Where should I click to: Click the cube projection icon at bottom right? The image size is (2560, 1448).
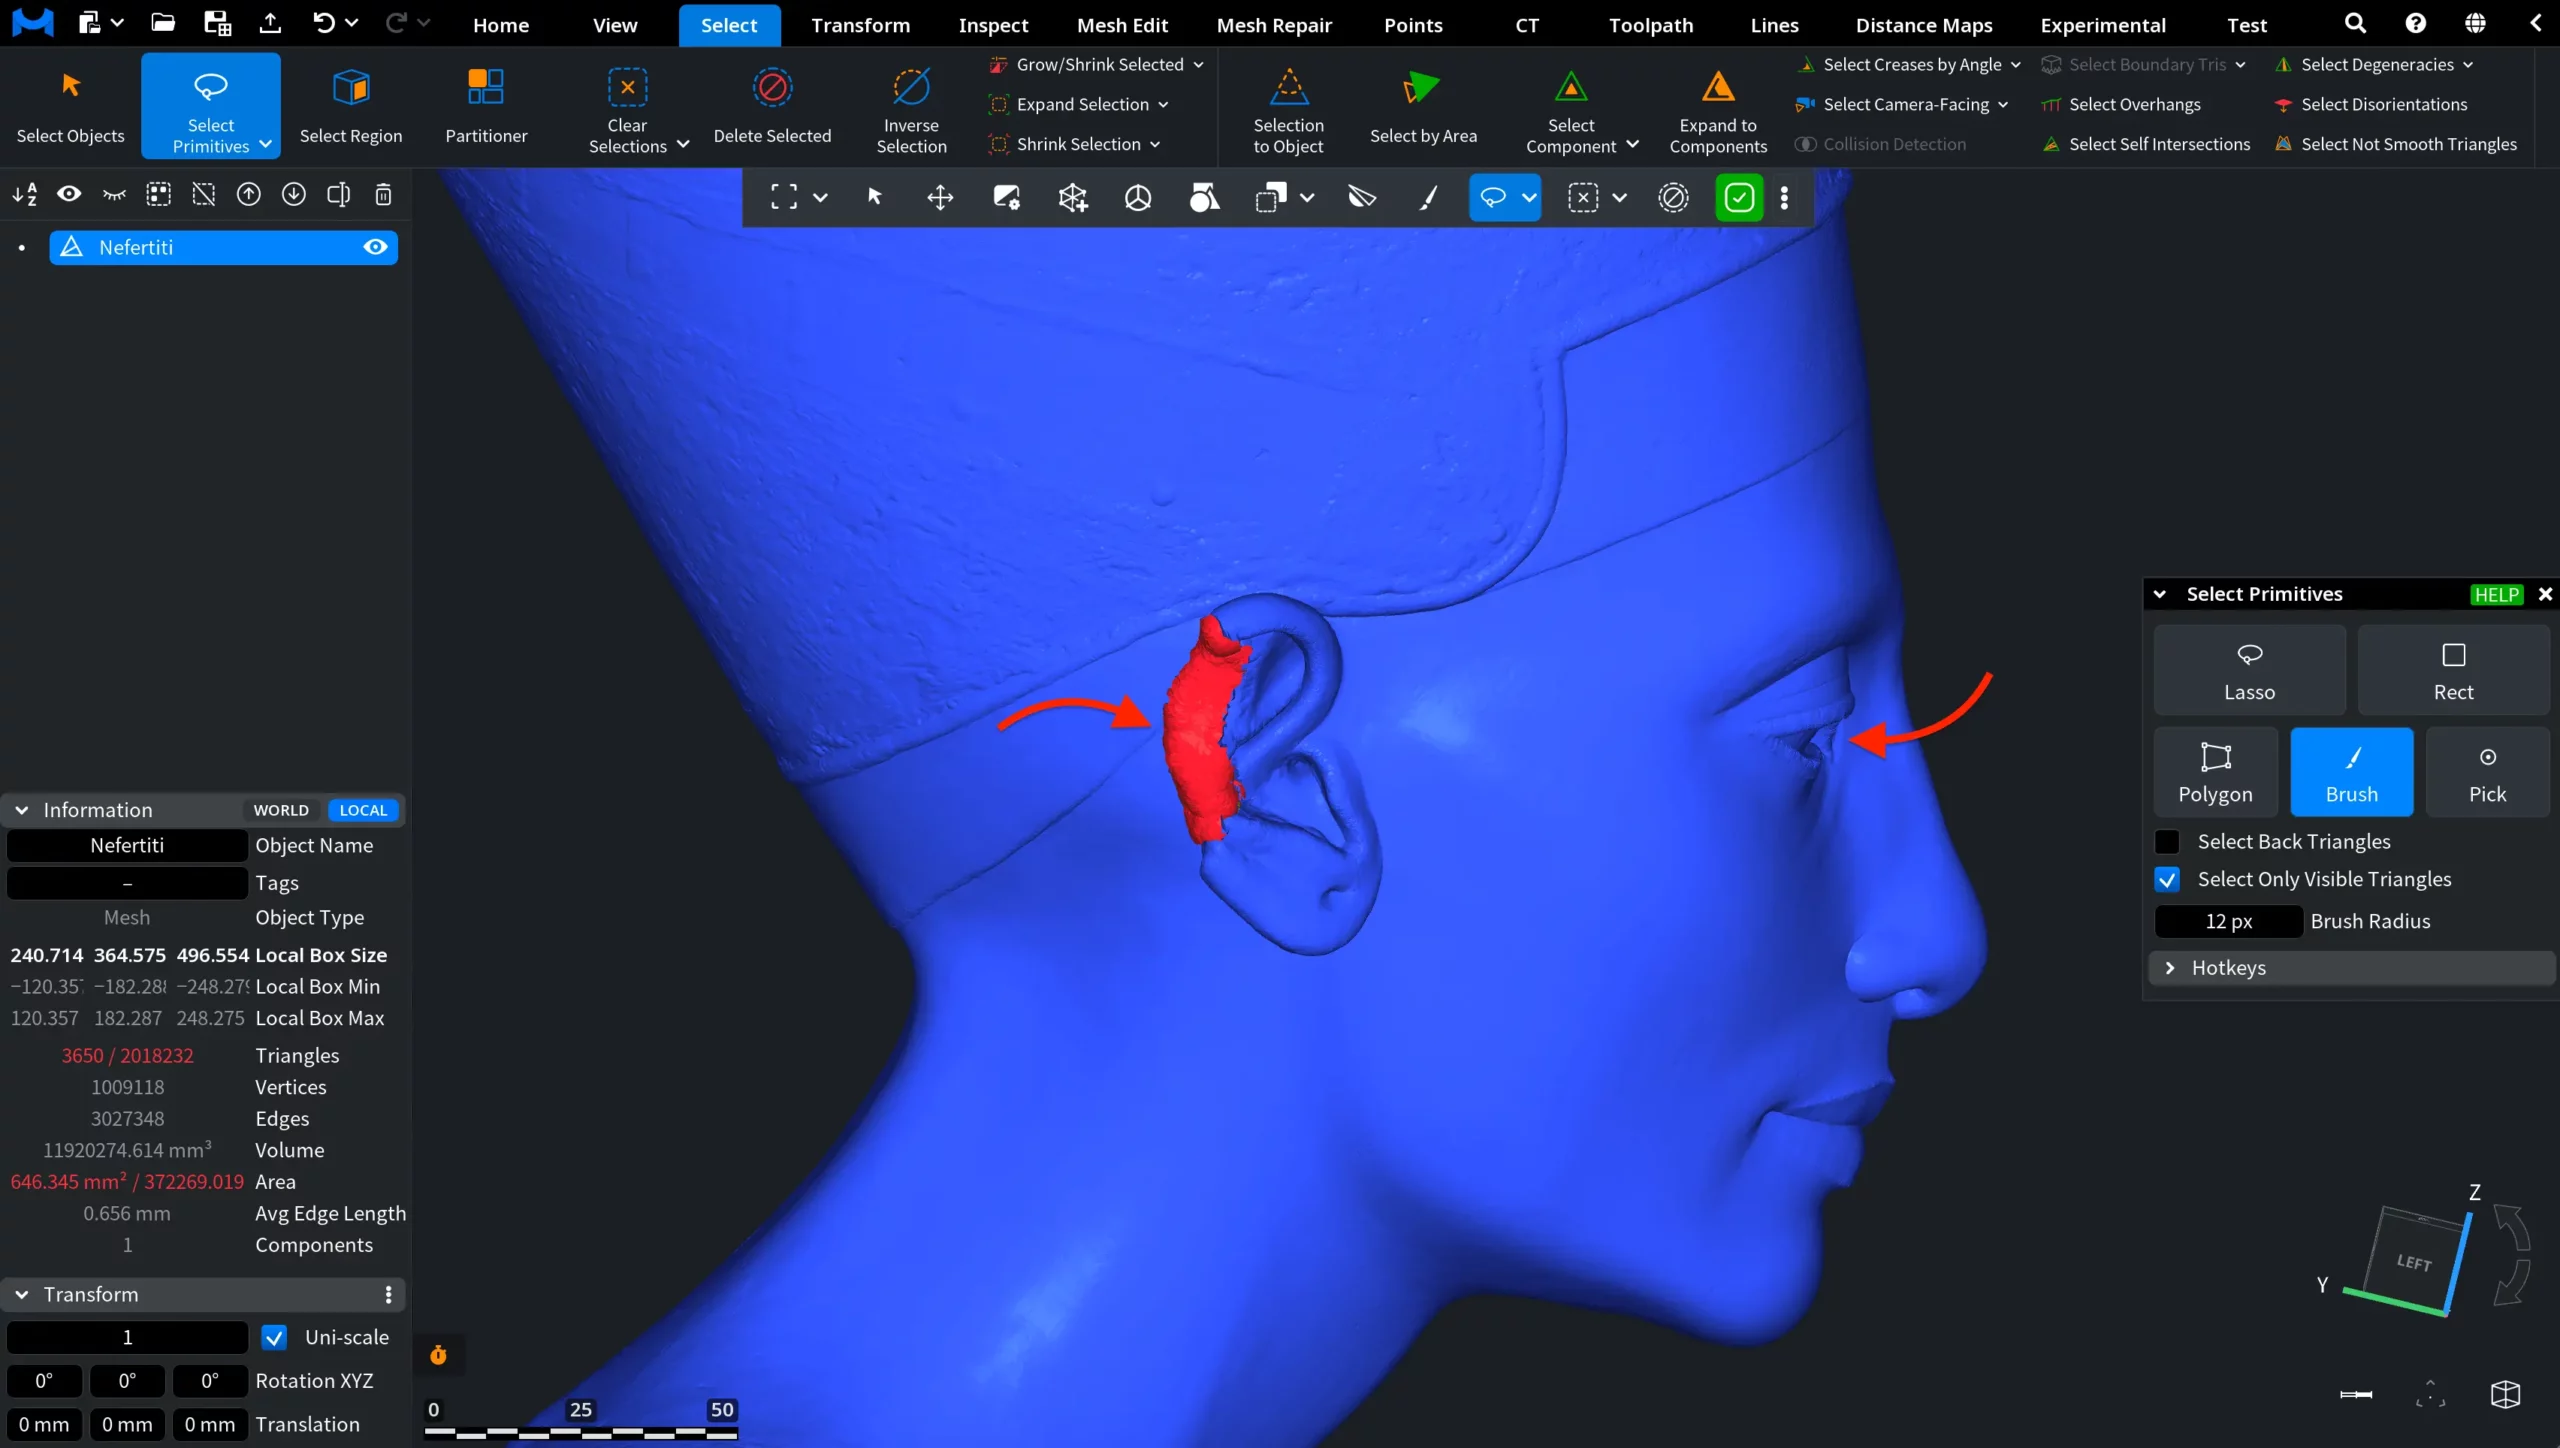pyautogui.click(x=2505, y=1394)
